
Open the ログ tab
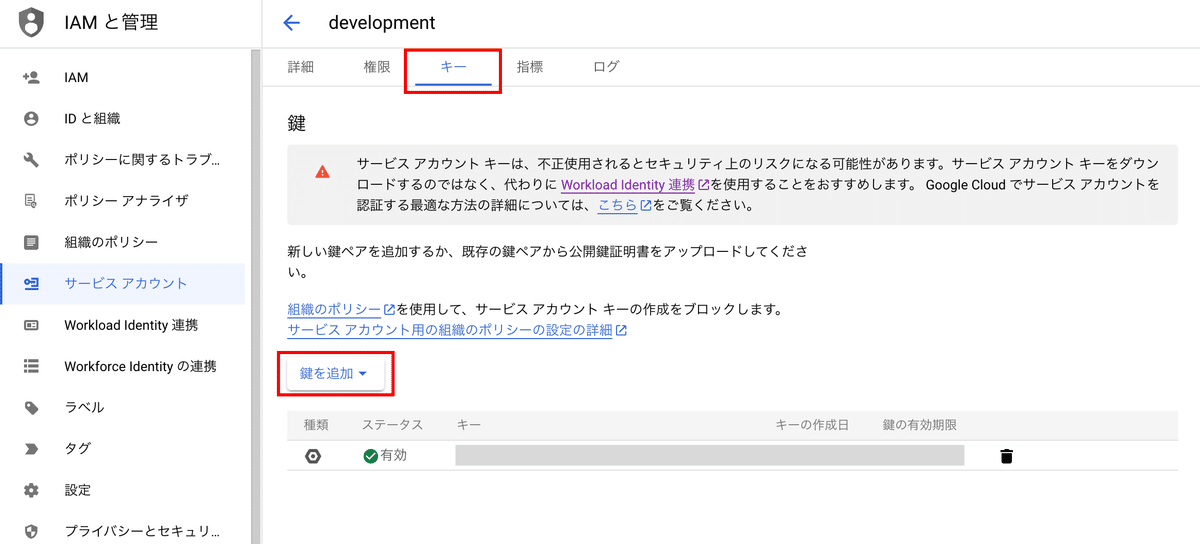coord(606,67)
